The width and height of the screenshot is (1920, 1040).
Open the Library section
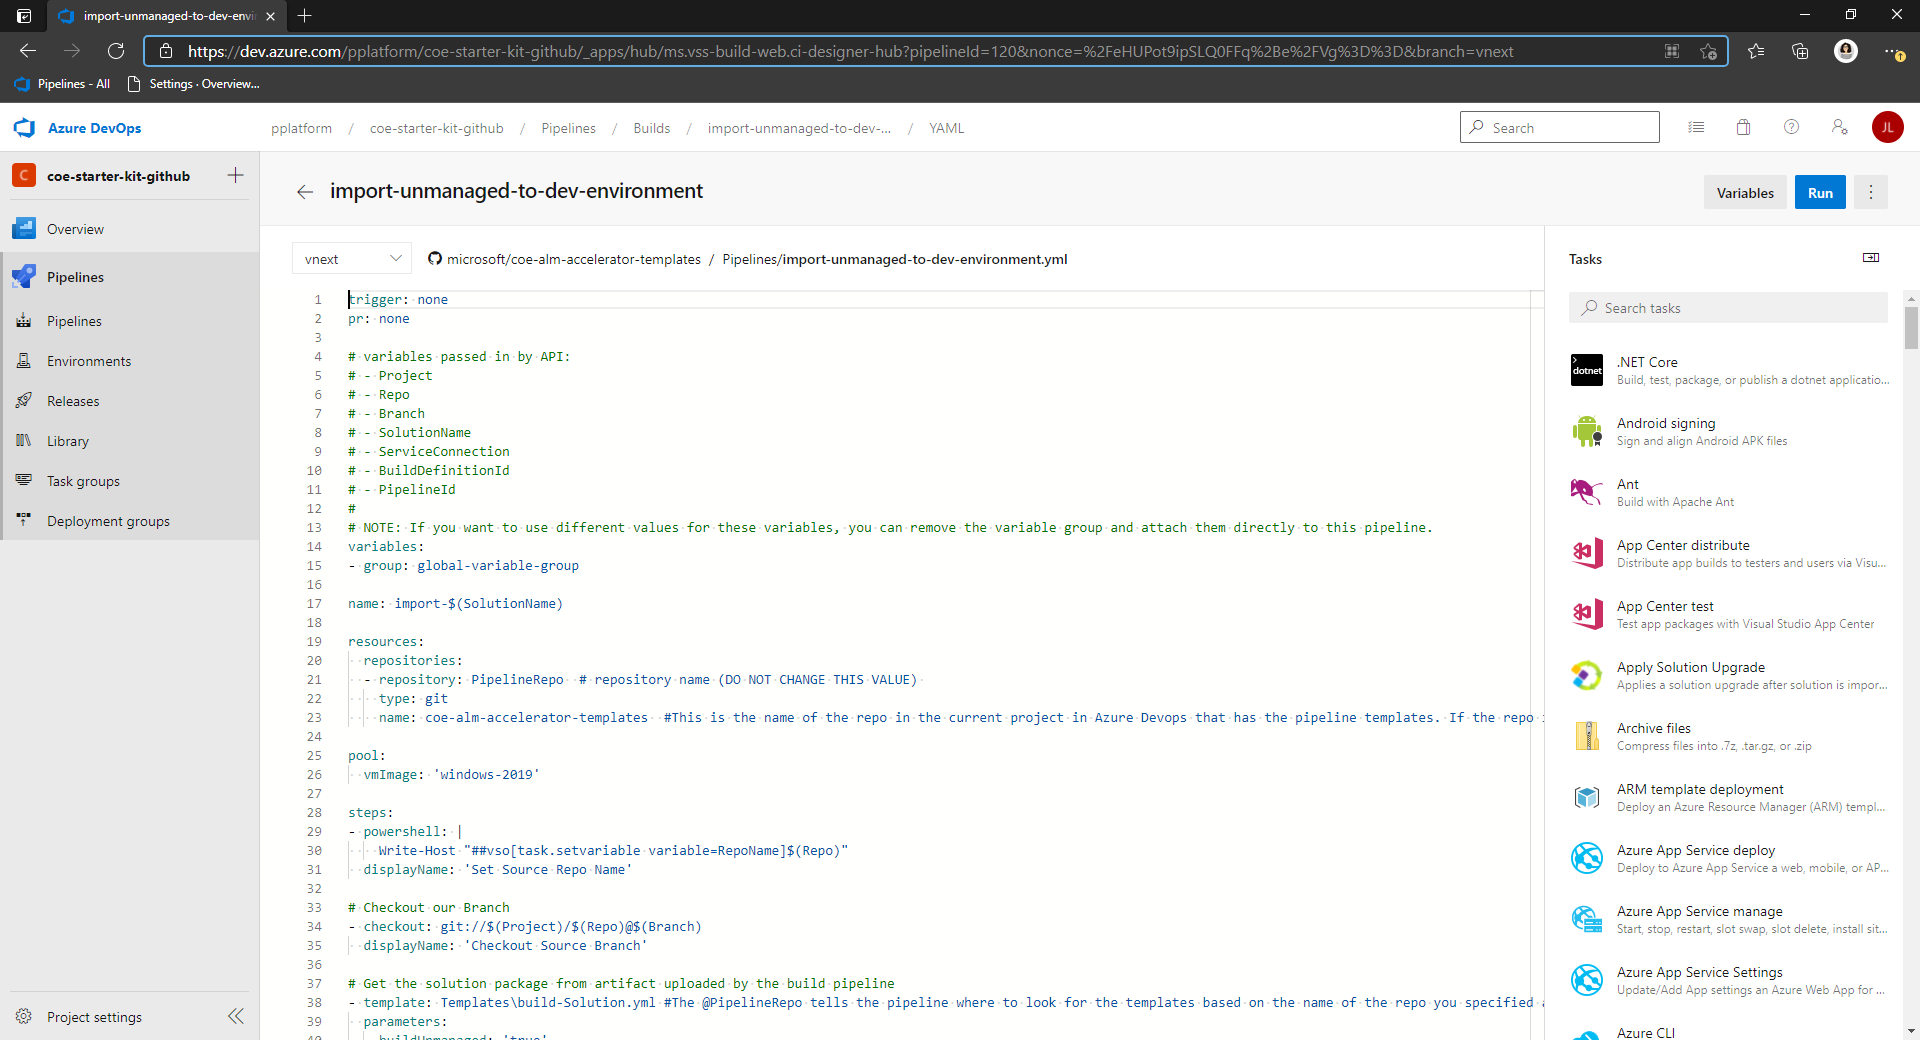(68, 440)
